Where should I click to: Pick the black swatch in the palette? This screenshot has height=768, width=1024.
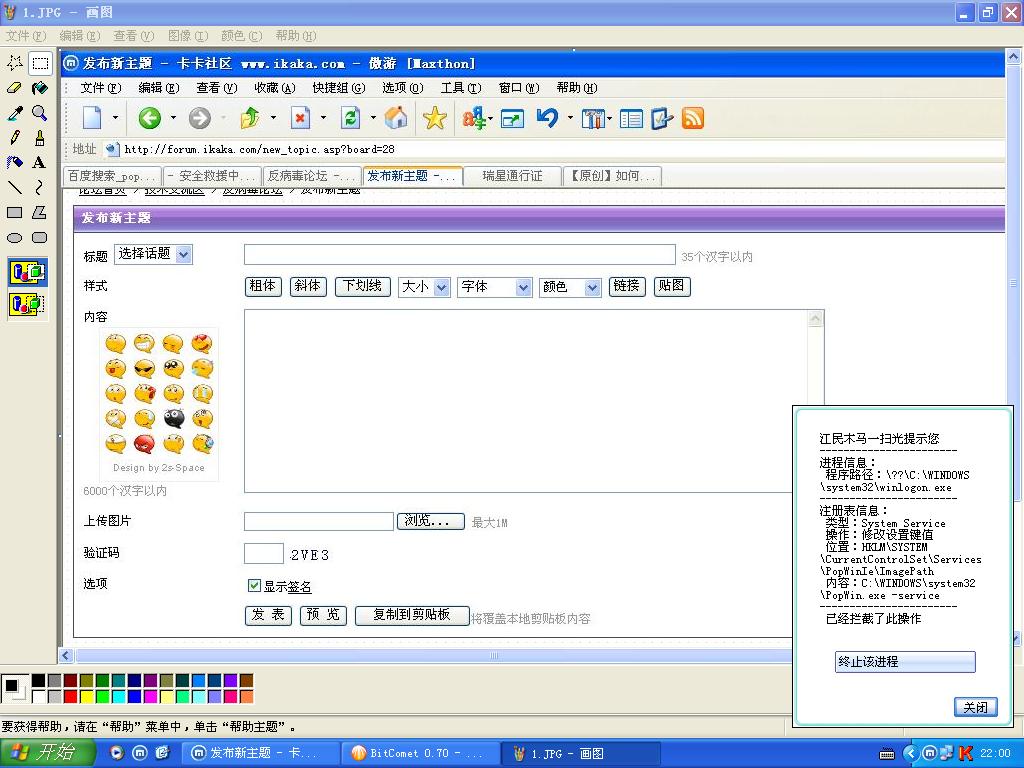tap(39, 680)
